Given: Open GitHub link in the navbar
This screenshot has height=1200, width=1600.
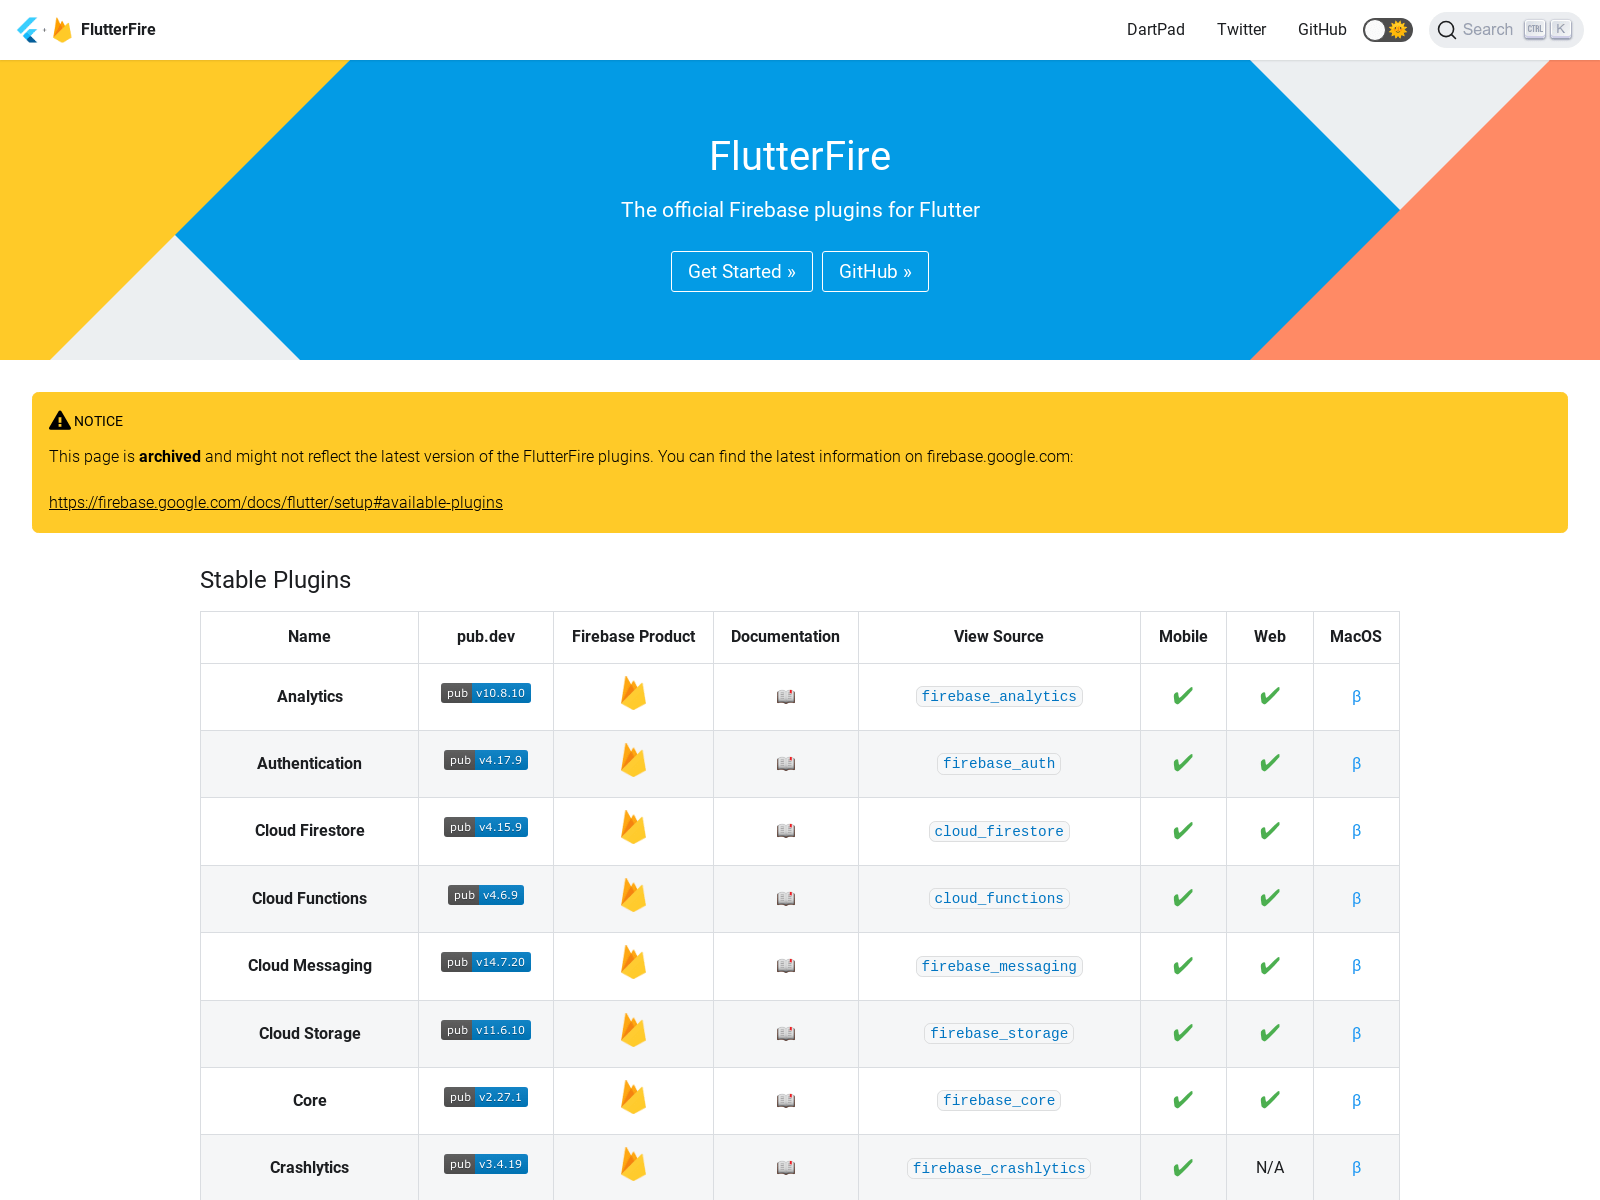Looking at the screenshot, I should click(x=1322, y=30).
